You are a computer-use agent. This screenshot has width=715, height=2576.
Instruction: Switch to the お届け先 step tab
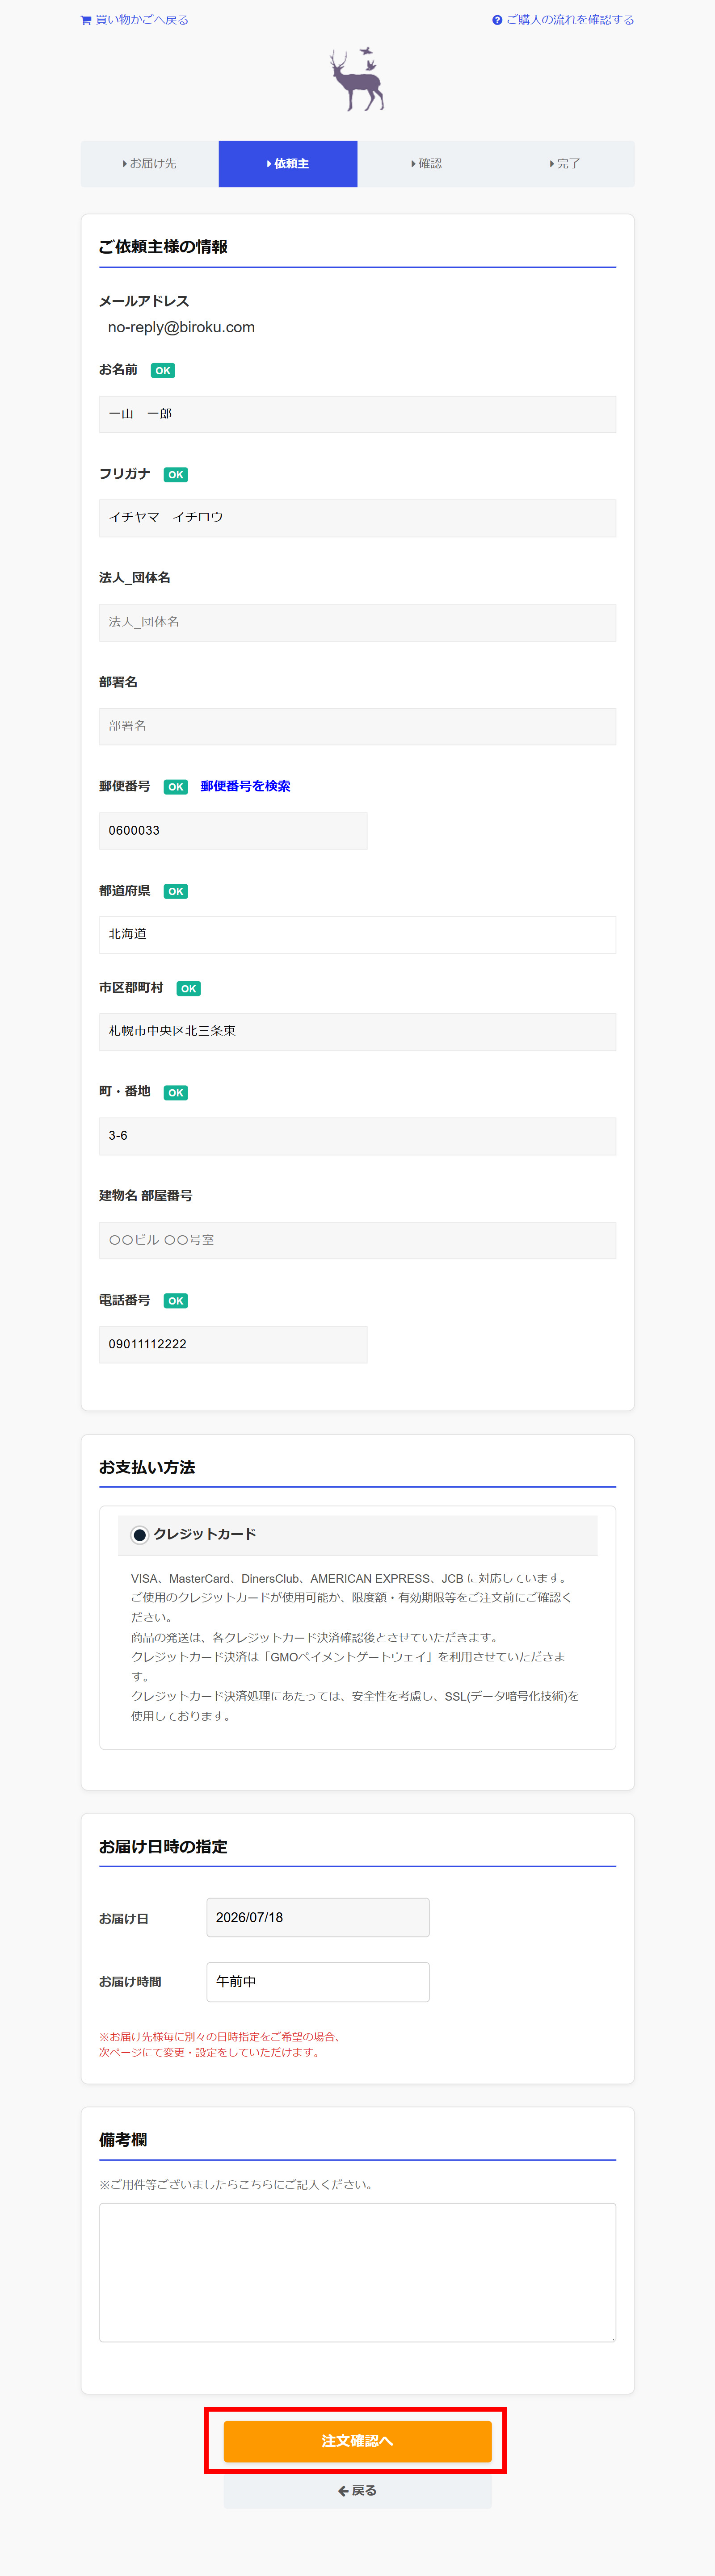[x=150, y=164]
